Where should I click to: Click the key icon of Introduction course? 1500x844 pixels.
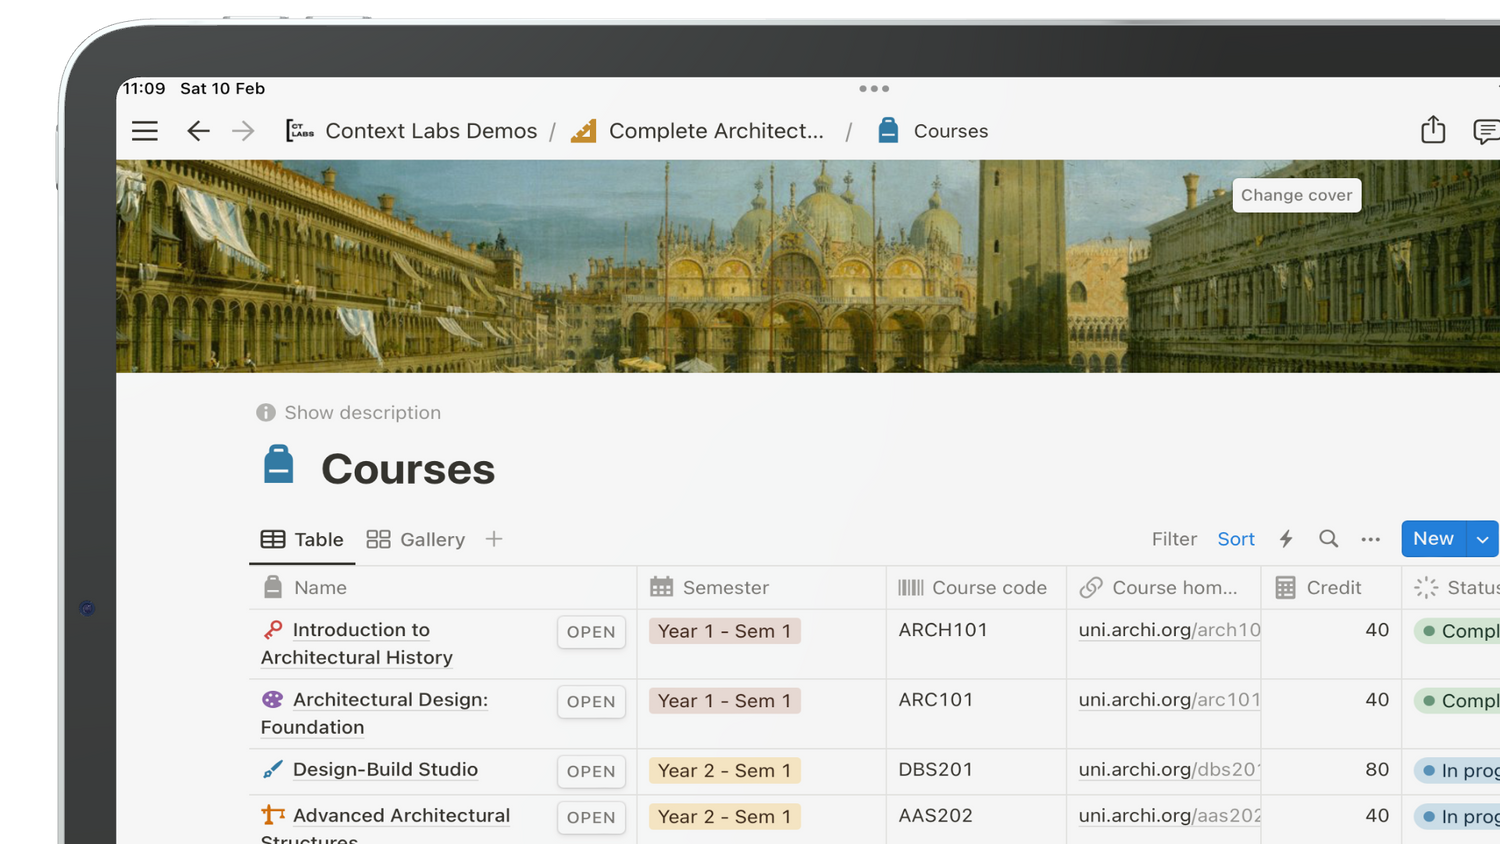point(272,630)
